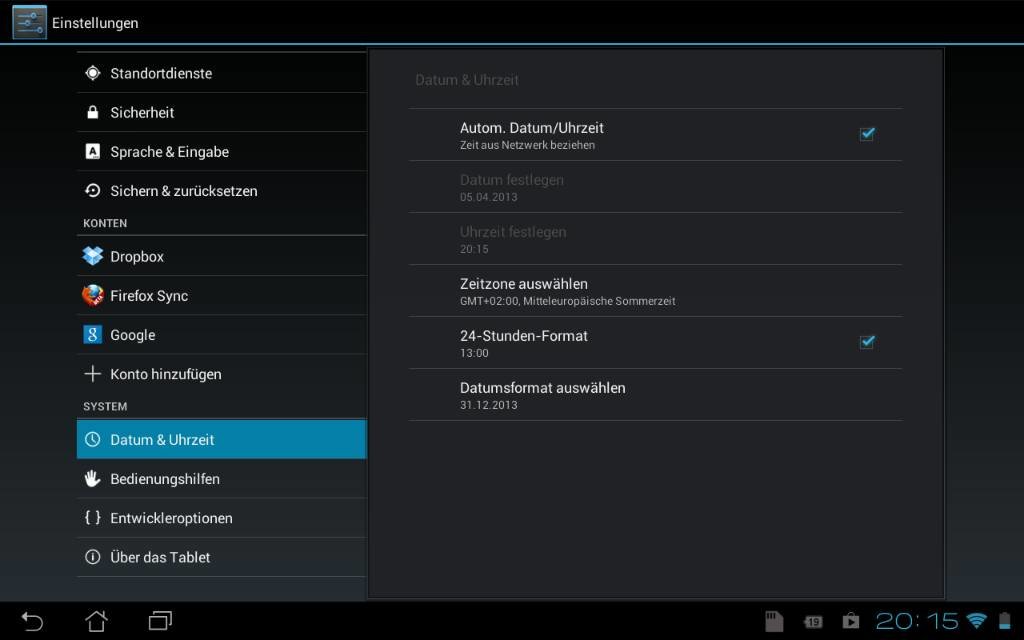
Task: Click the Standortdienste location icon
Action: 93,73
